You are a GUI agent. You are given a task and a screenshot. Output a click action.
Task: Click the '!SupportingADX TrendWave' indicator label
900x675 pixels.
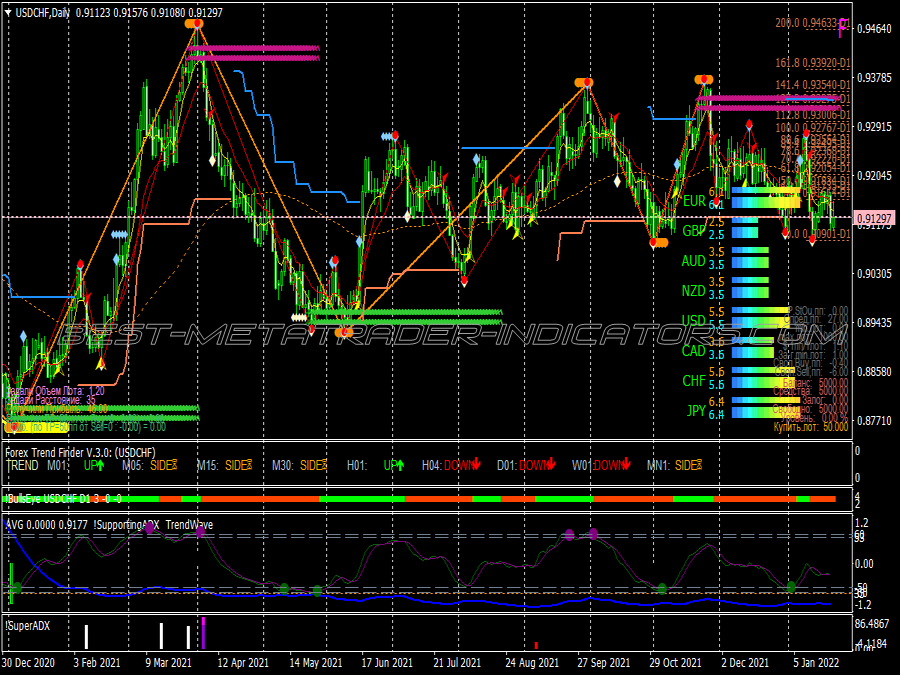pyautogui.click(x=153, y=525)
